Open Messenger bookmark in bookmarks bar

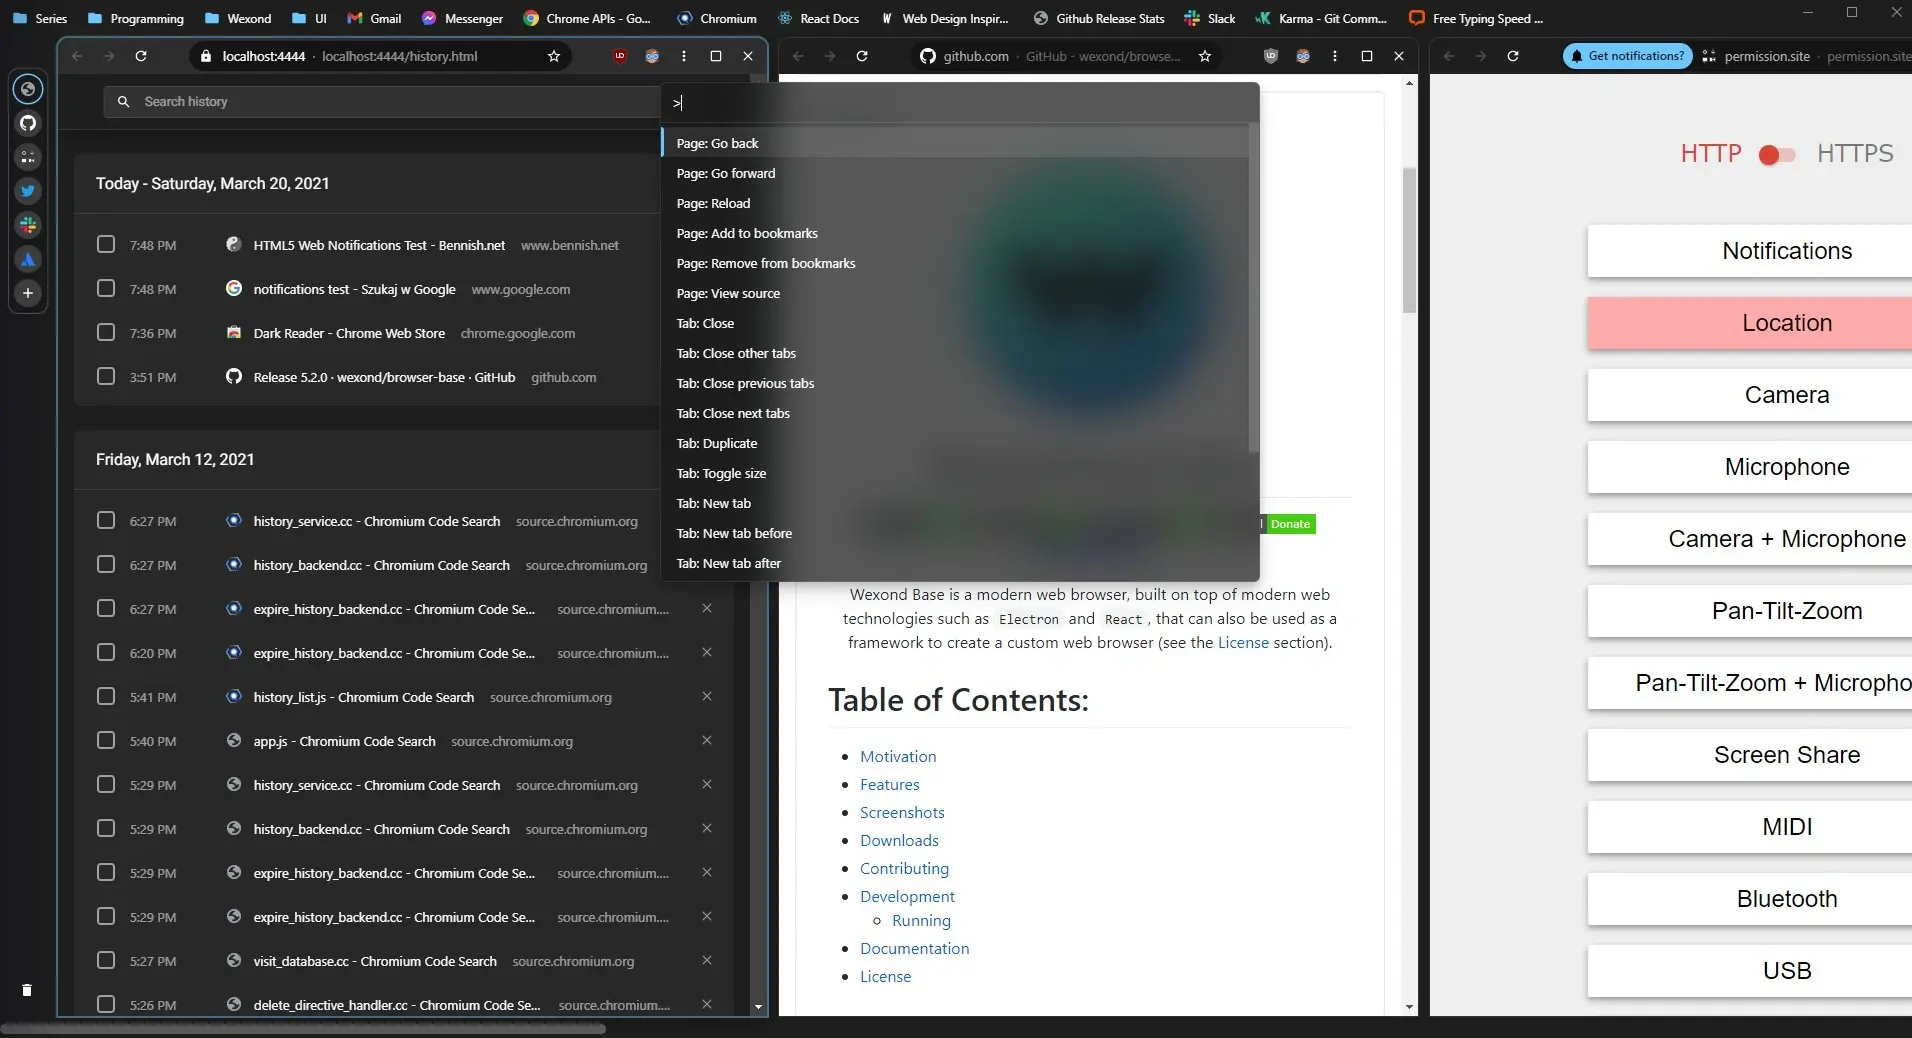click(x=462, y=18)
